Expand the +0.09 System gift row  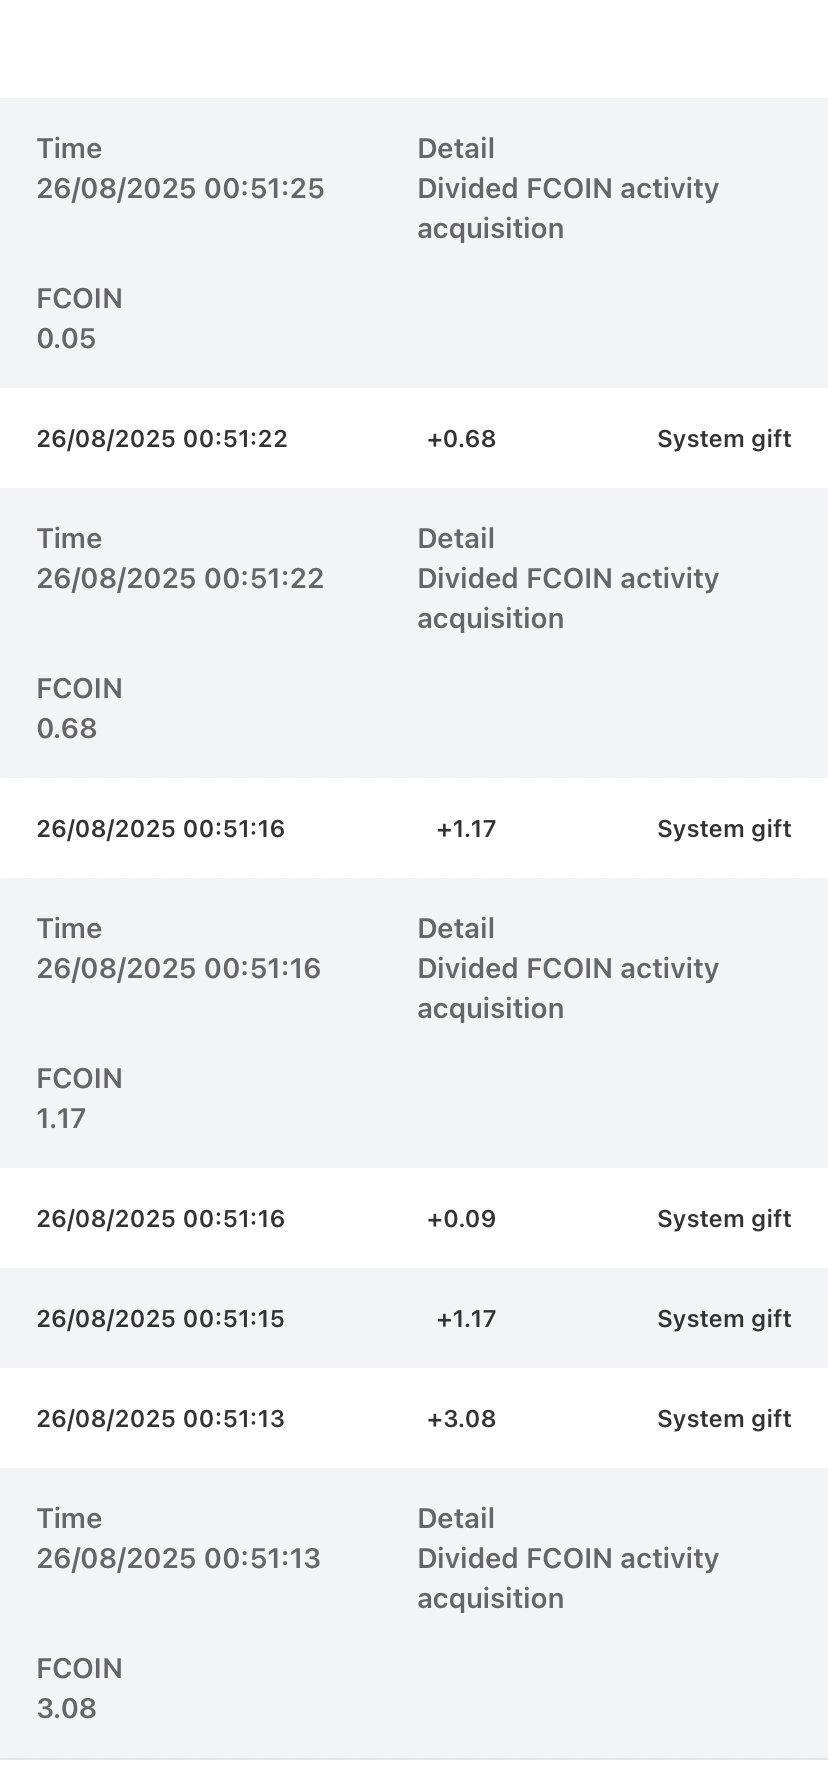click(414, 1218)
